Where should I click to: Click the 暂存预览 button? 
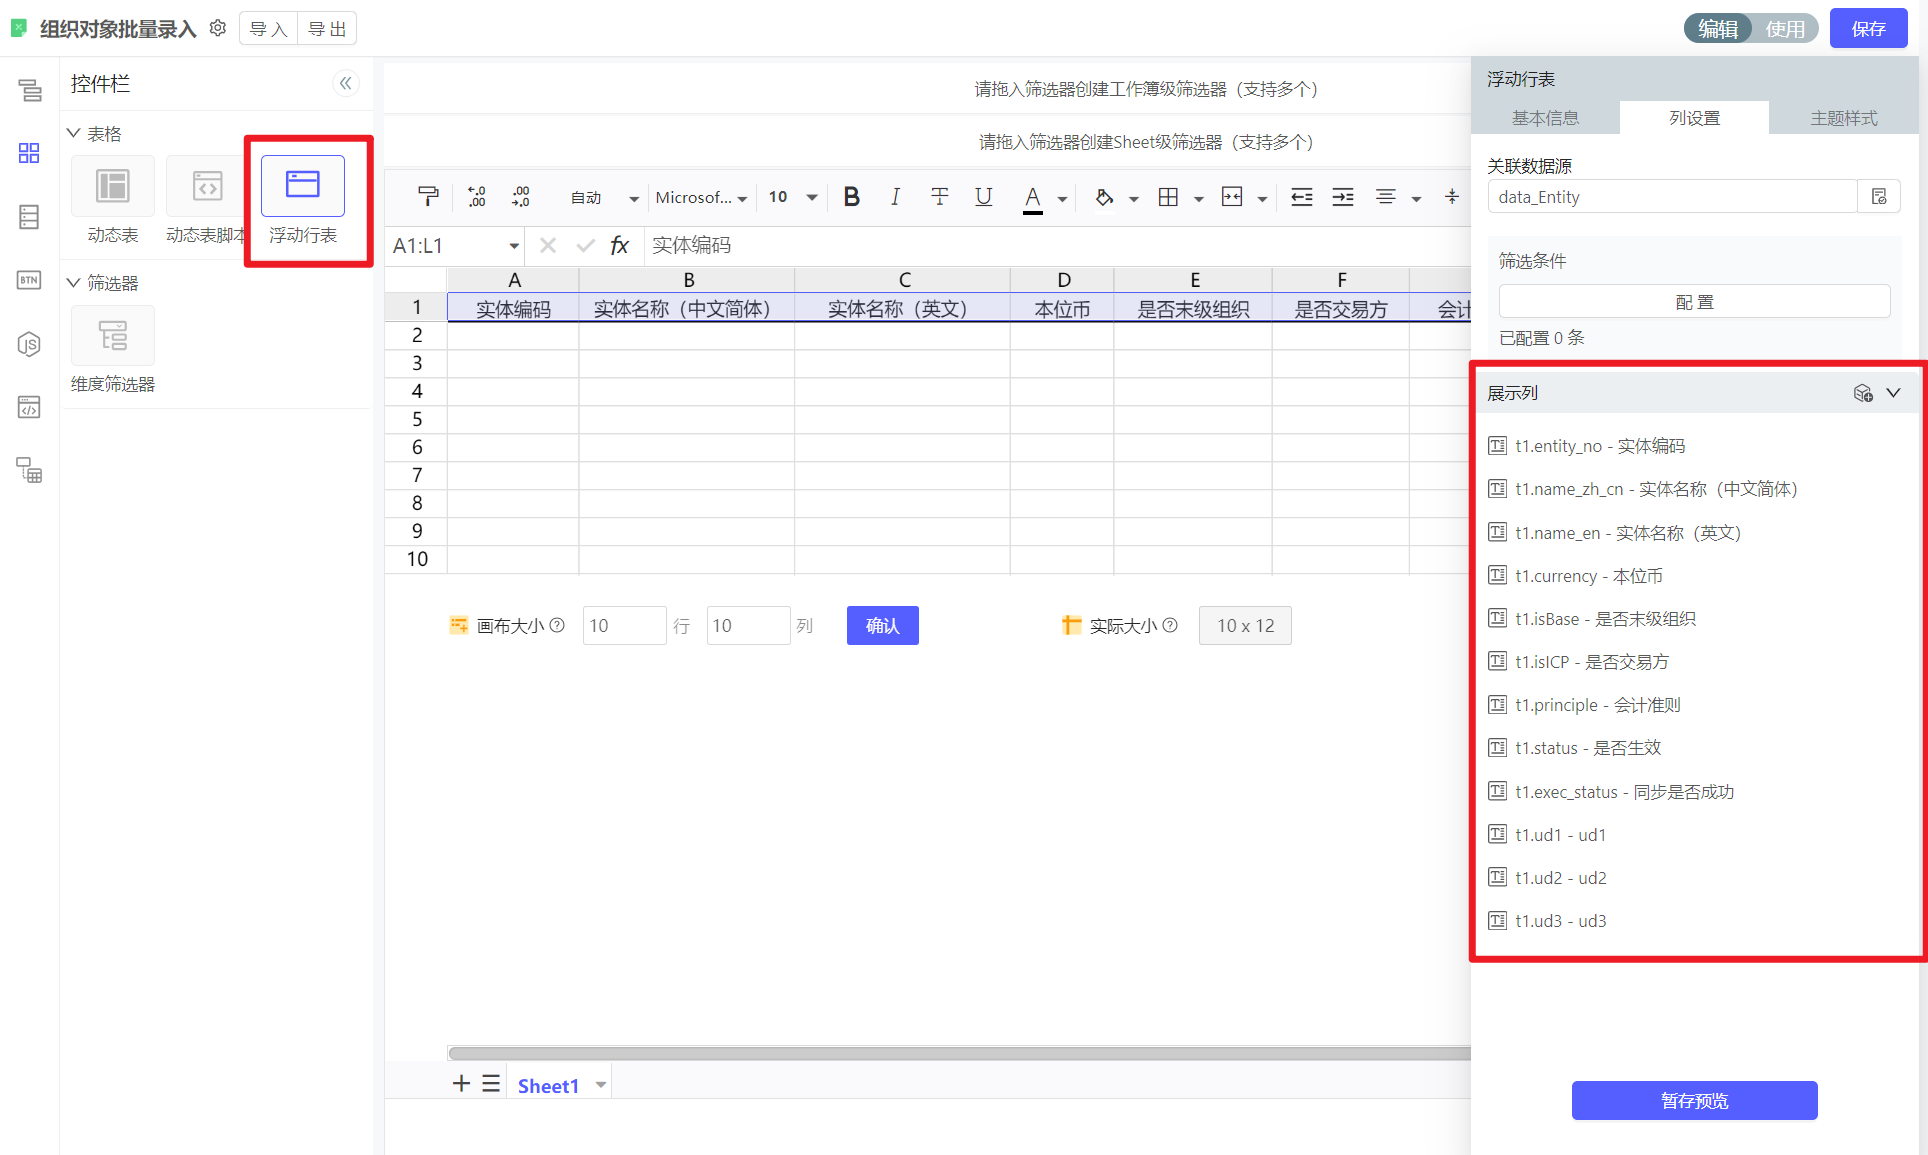point(1694,1100)
